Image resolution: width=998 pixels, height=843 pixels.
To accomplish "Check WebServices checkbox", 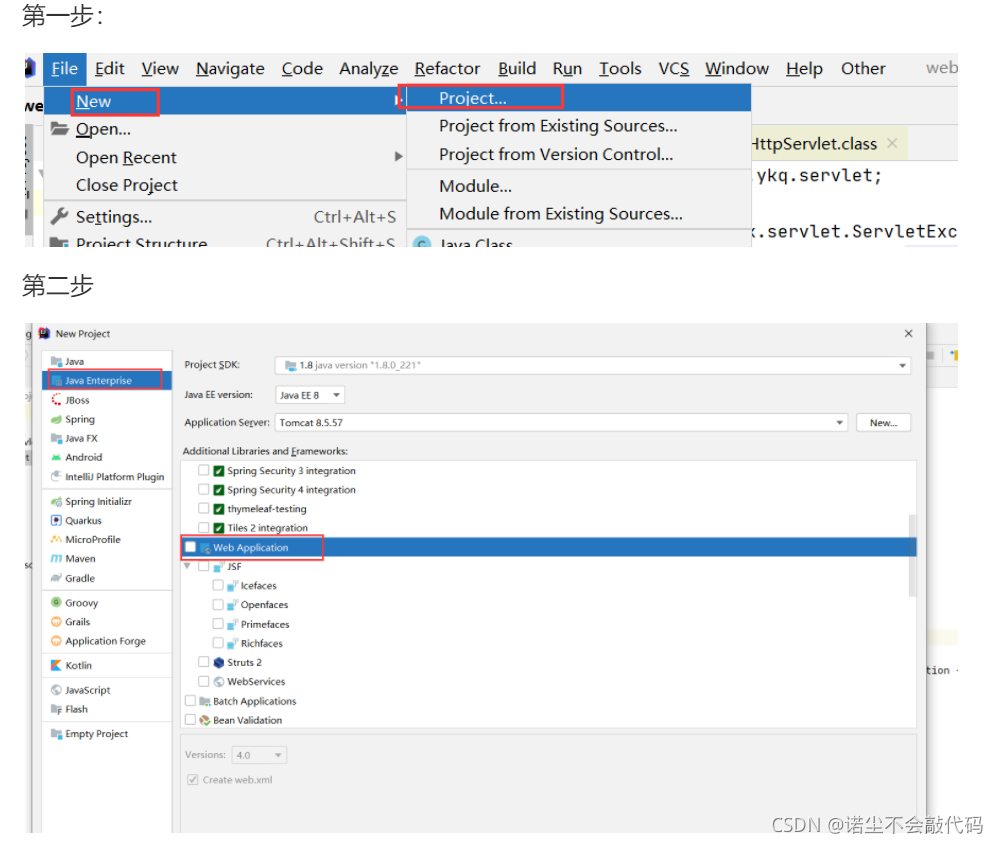I will 204,681.
